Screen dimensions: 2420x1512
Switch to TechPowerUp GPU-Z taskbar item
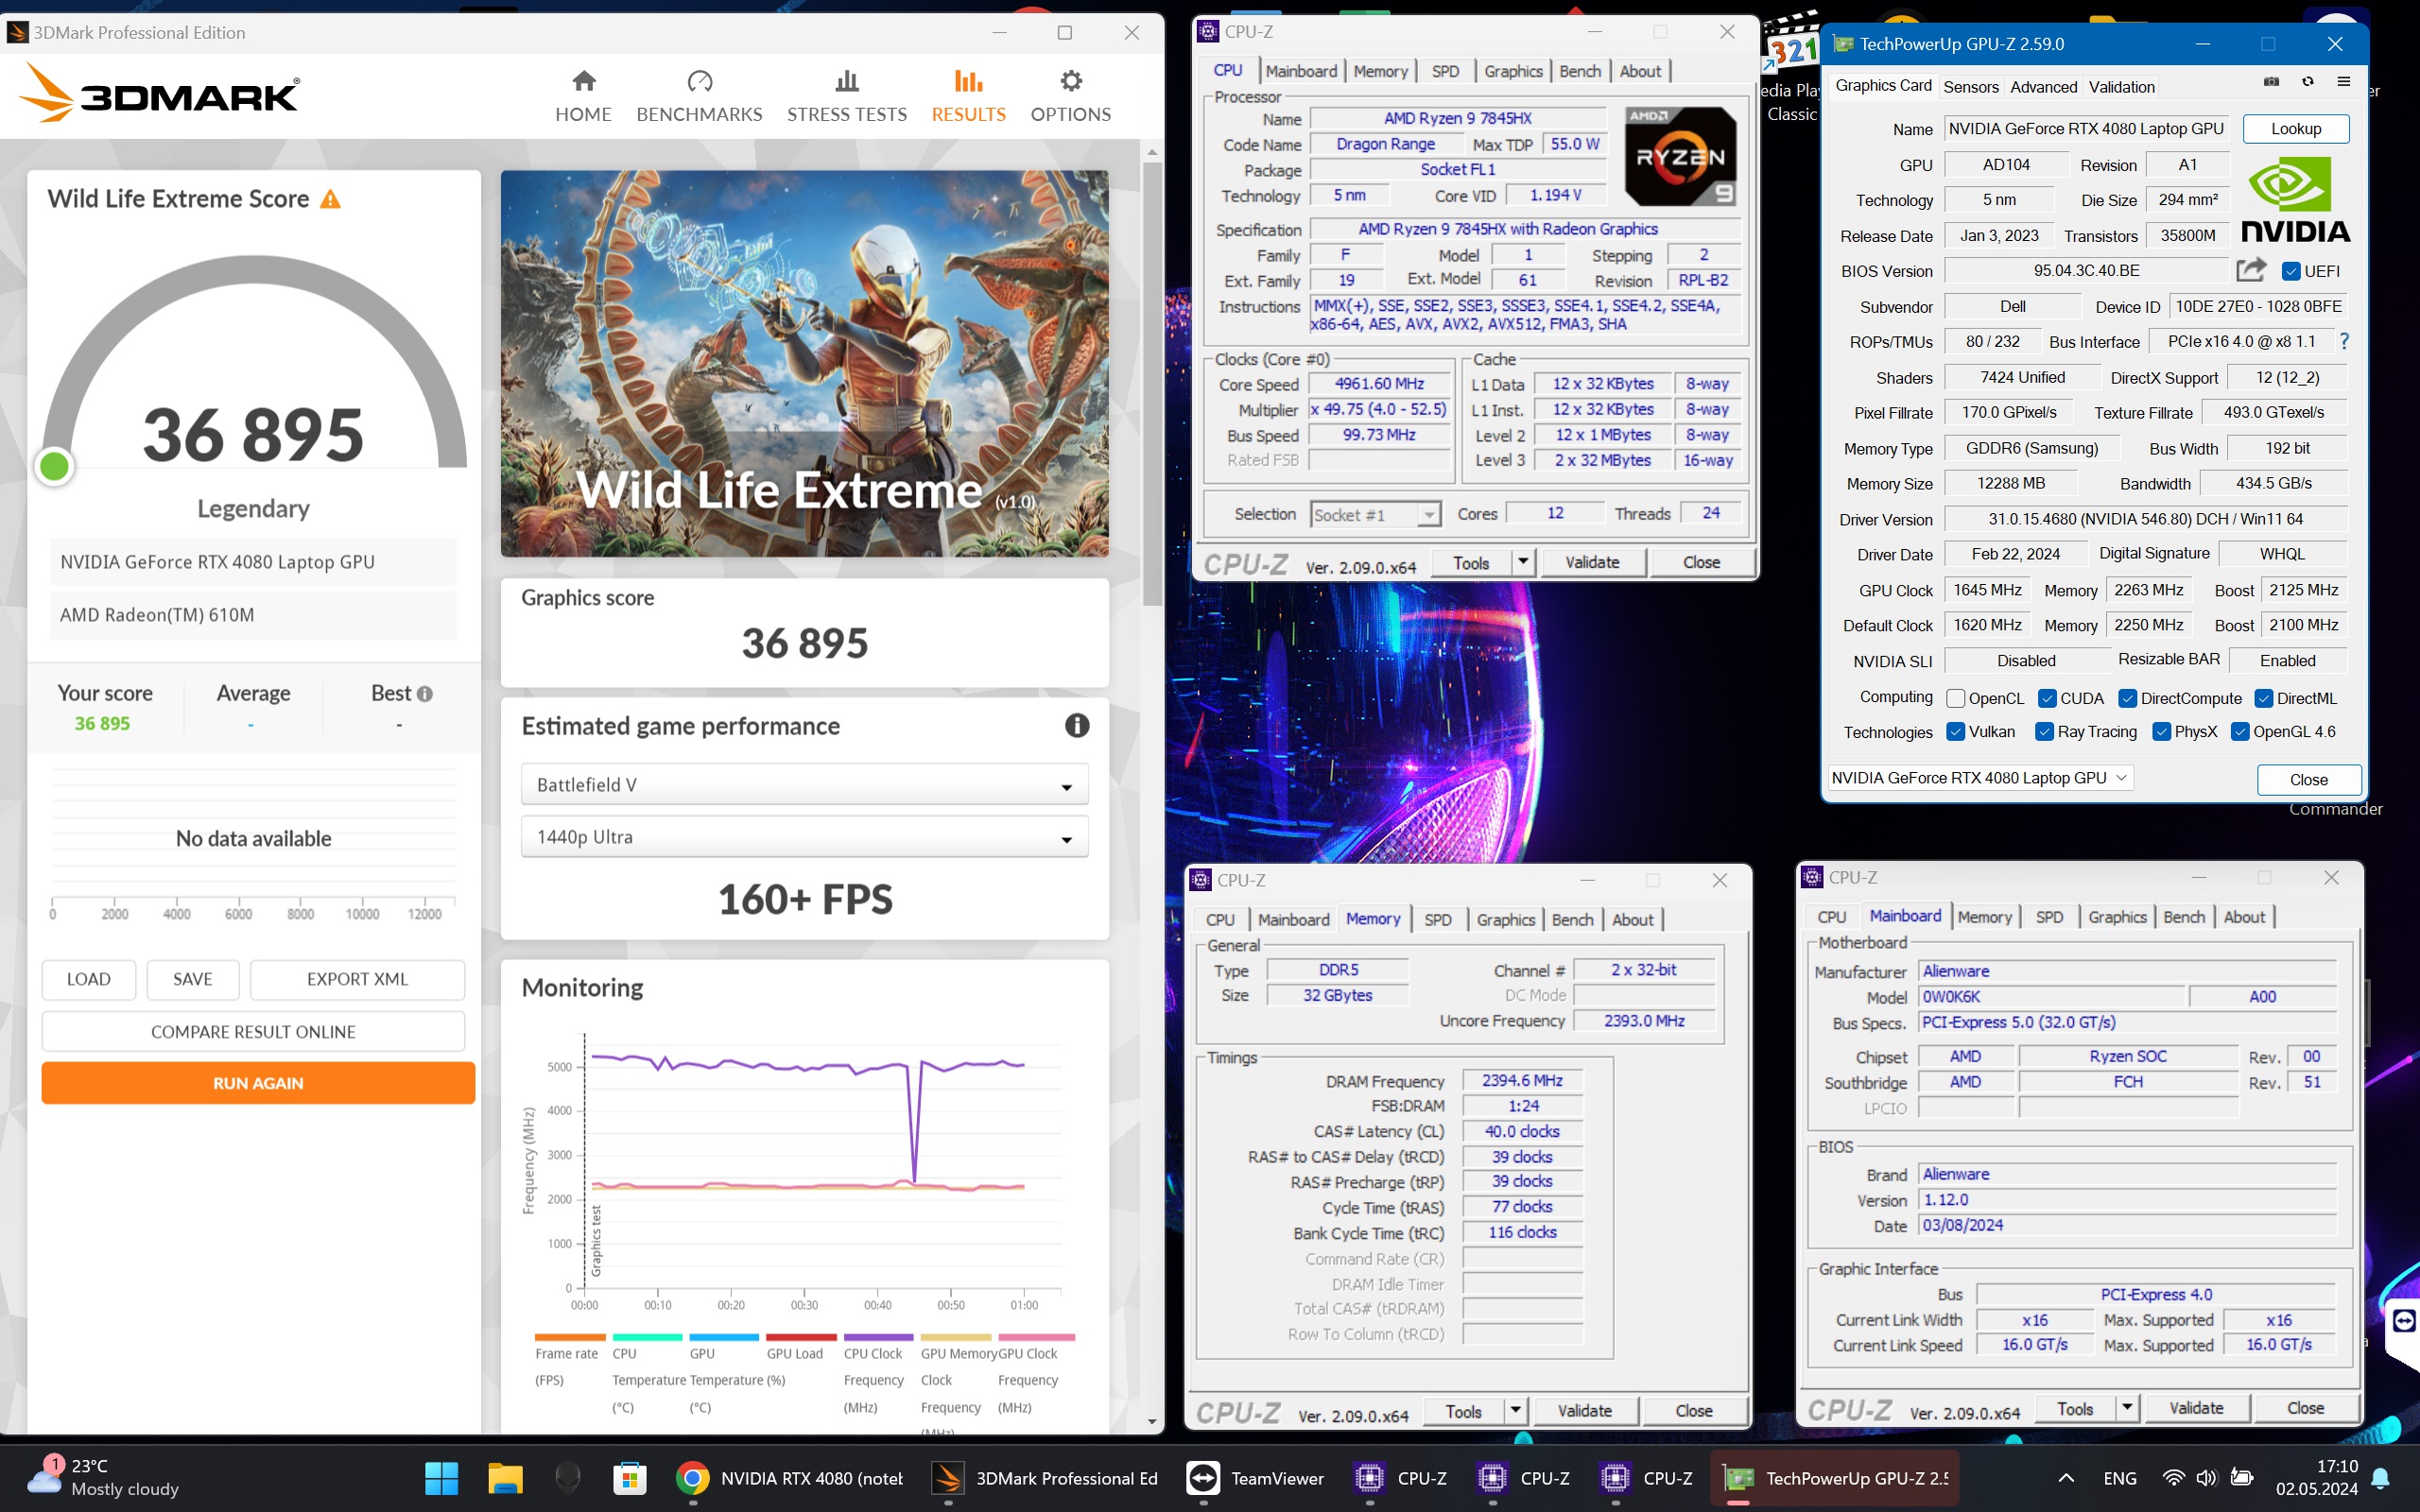(x=1835, y=1478)
